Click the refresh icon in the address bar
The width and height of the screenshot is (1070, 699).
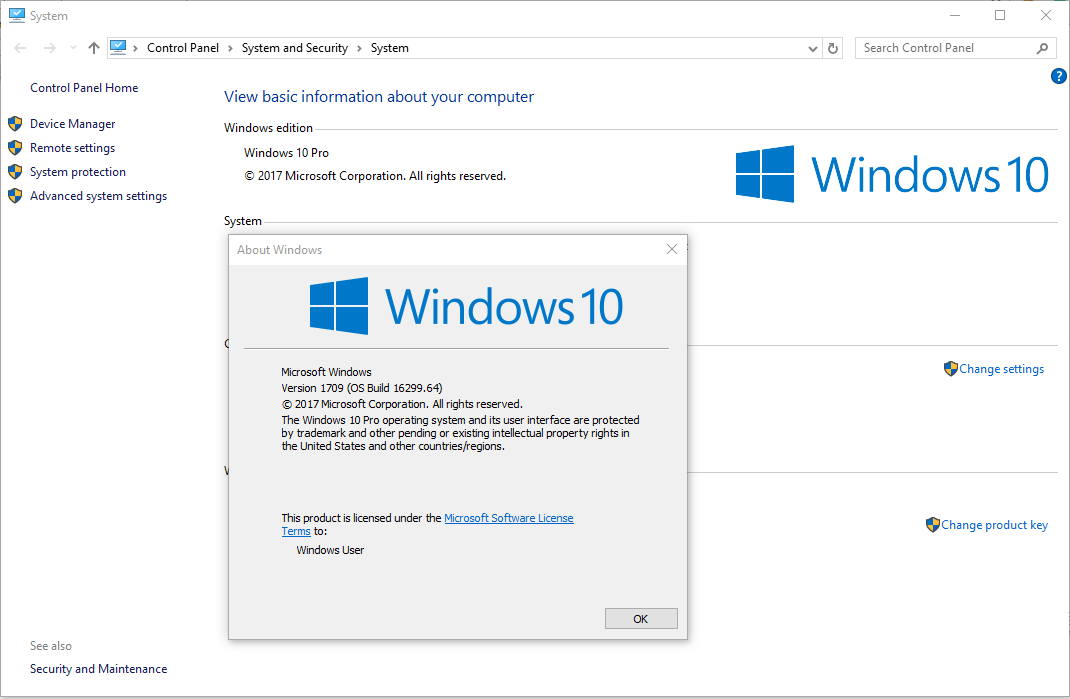click(833, 47)
